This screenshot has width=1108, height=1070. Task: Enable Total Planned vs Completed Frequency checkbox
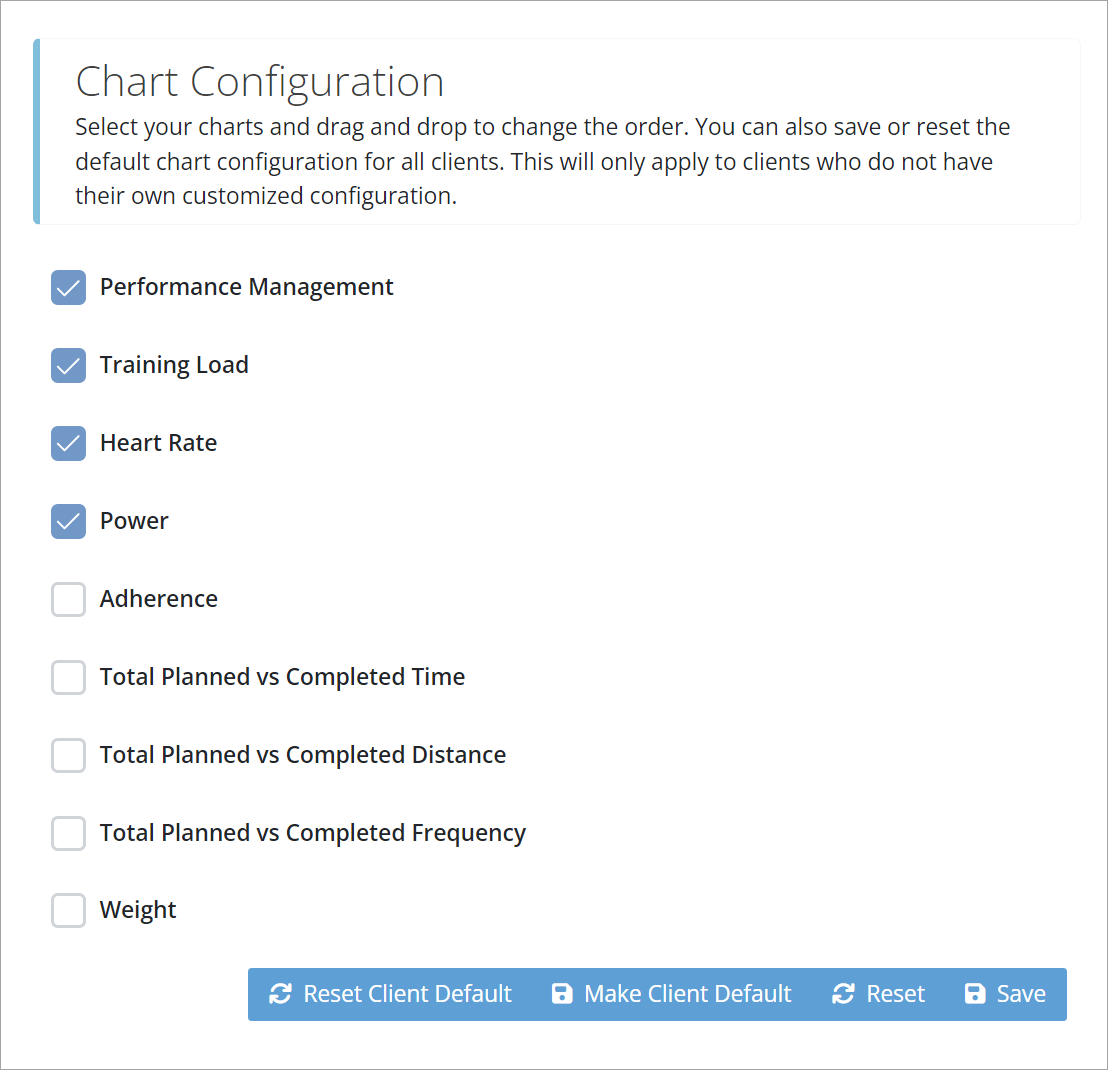tap(69, 833)
